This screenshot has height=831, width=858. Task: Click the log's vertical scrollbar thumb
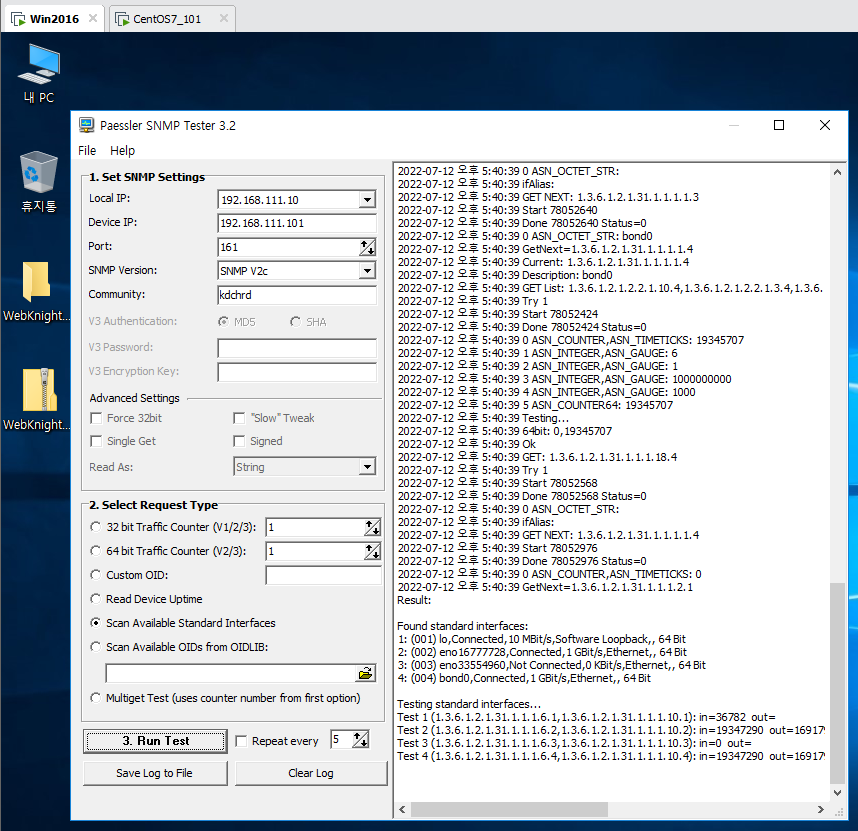837,684
